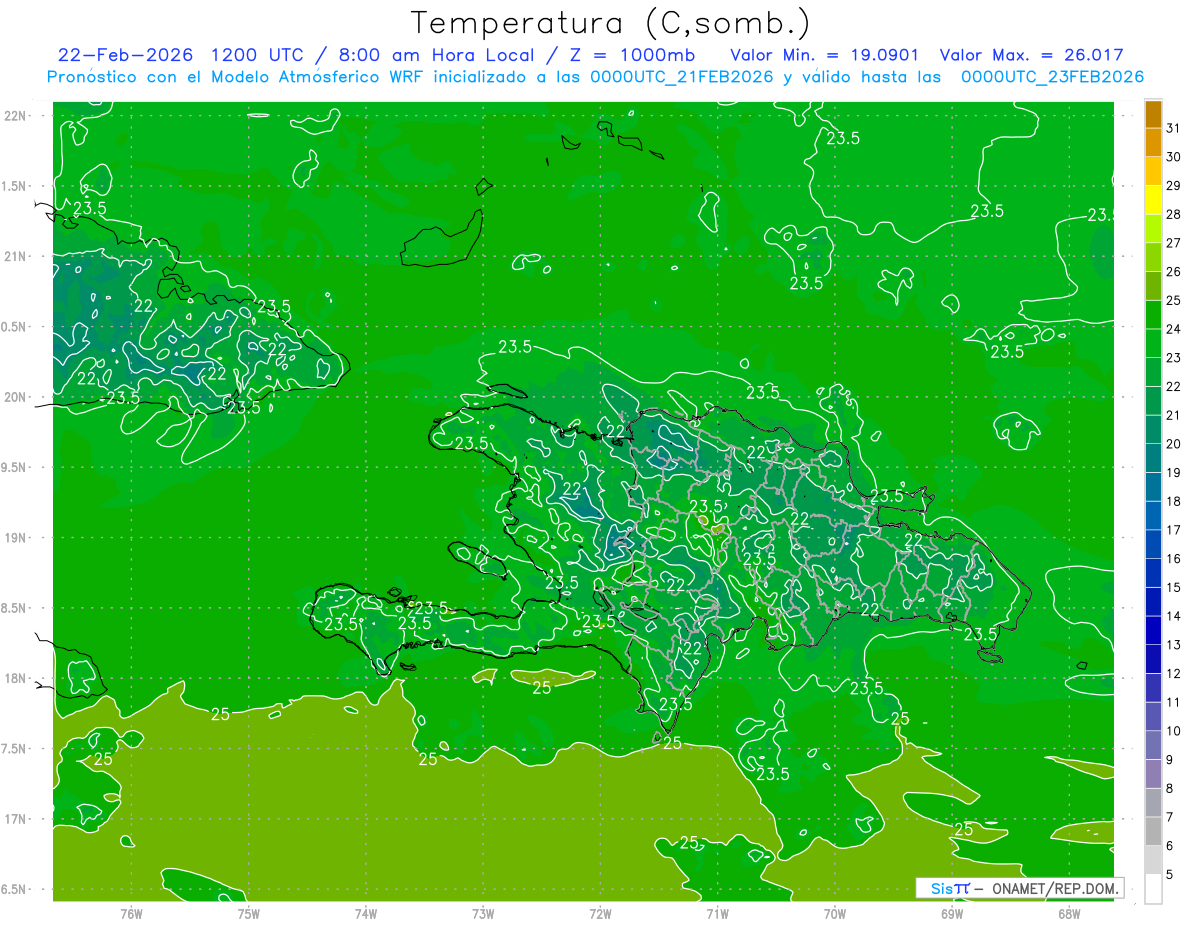The height and width of the screenshot is (927, 1200).
Task: Click the "68W" longitude axis label
Action: [x=1069, y=914]
